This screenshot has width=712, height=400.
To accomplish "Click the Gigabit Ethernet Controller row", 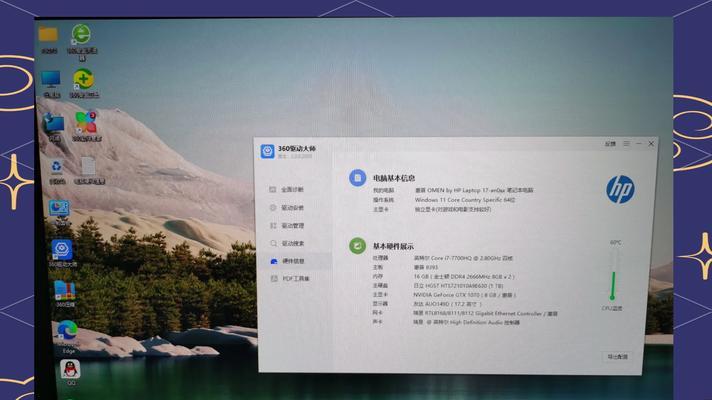I will click(465, 313).
